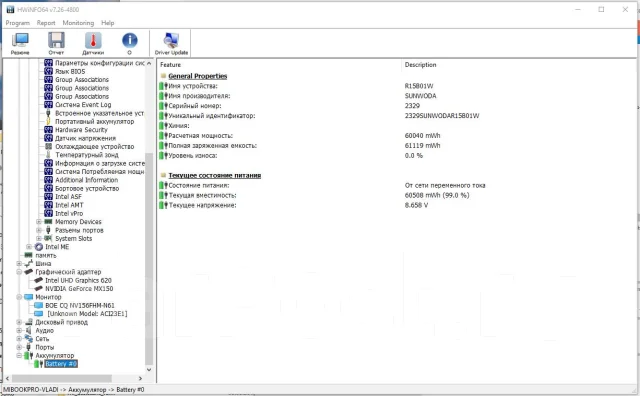Click the Текущее состояние питания heading
640x396 pixels.
(x=215, y=176)
